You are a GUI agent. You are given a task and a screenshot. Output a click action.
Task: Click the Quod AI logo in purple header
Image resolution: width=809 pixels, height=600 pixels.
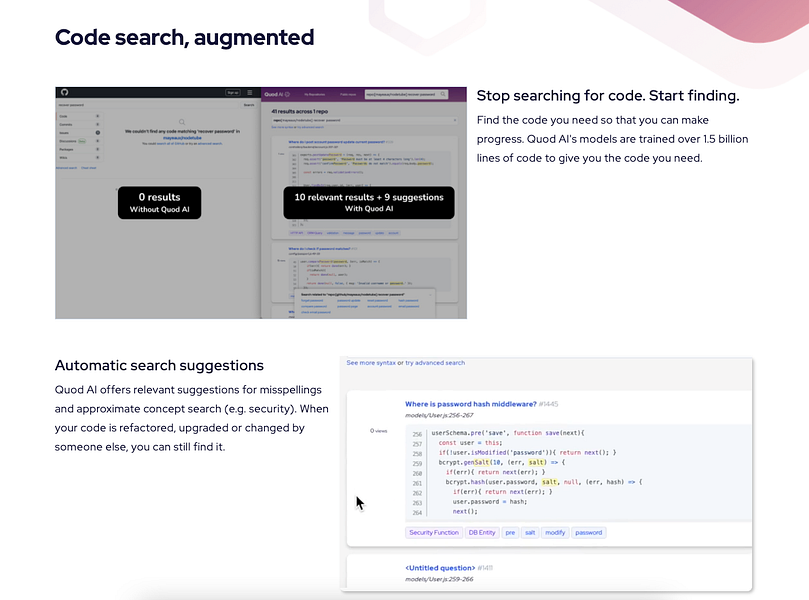point(277,94)
